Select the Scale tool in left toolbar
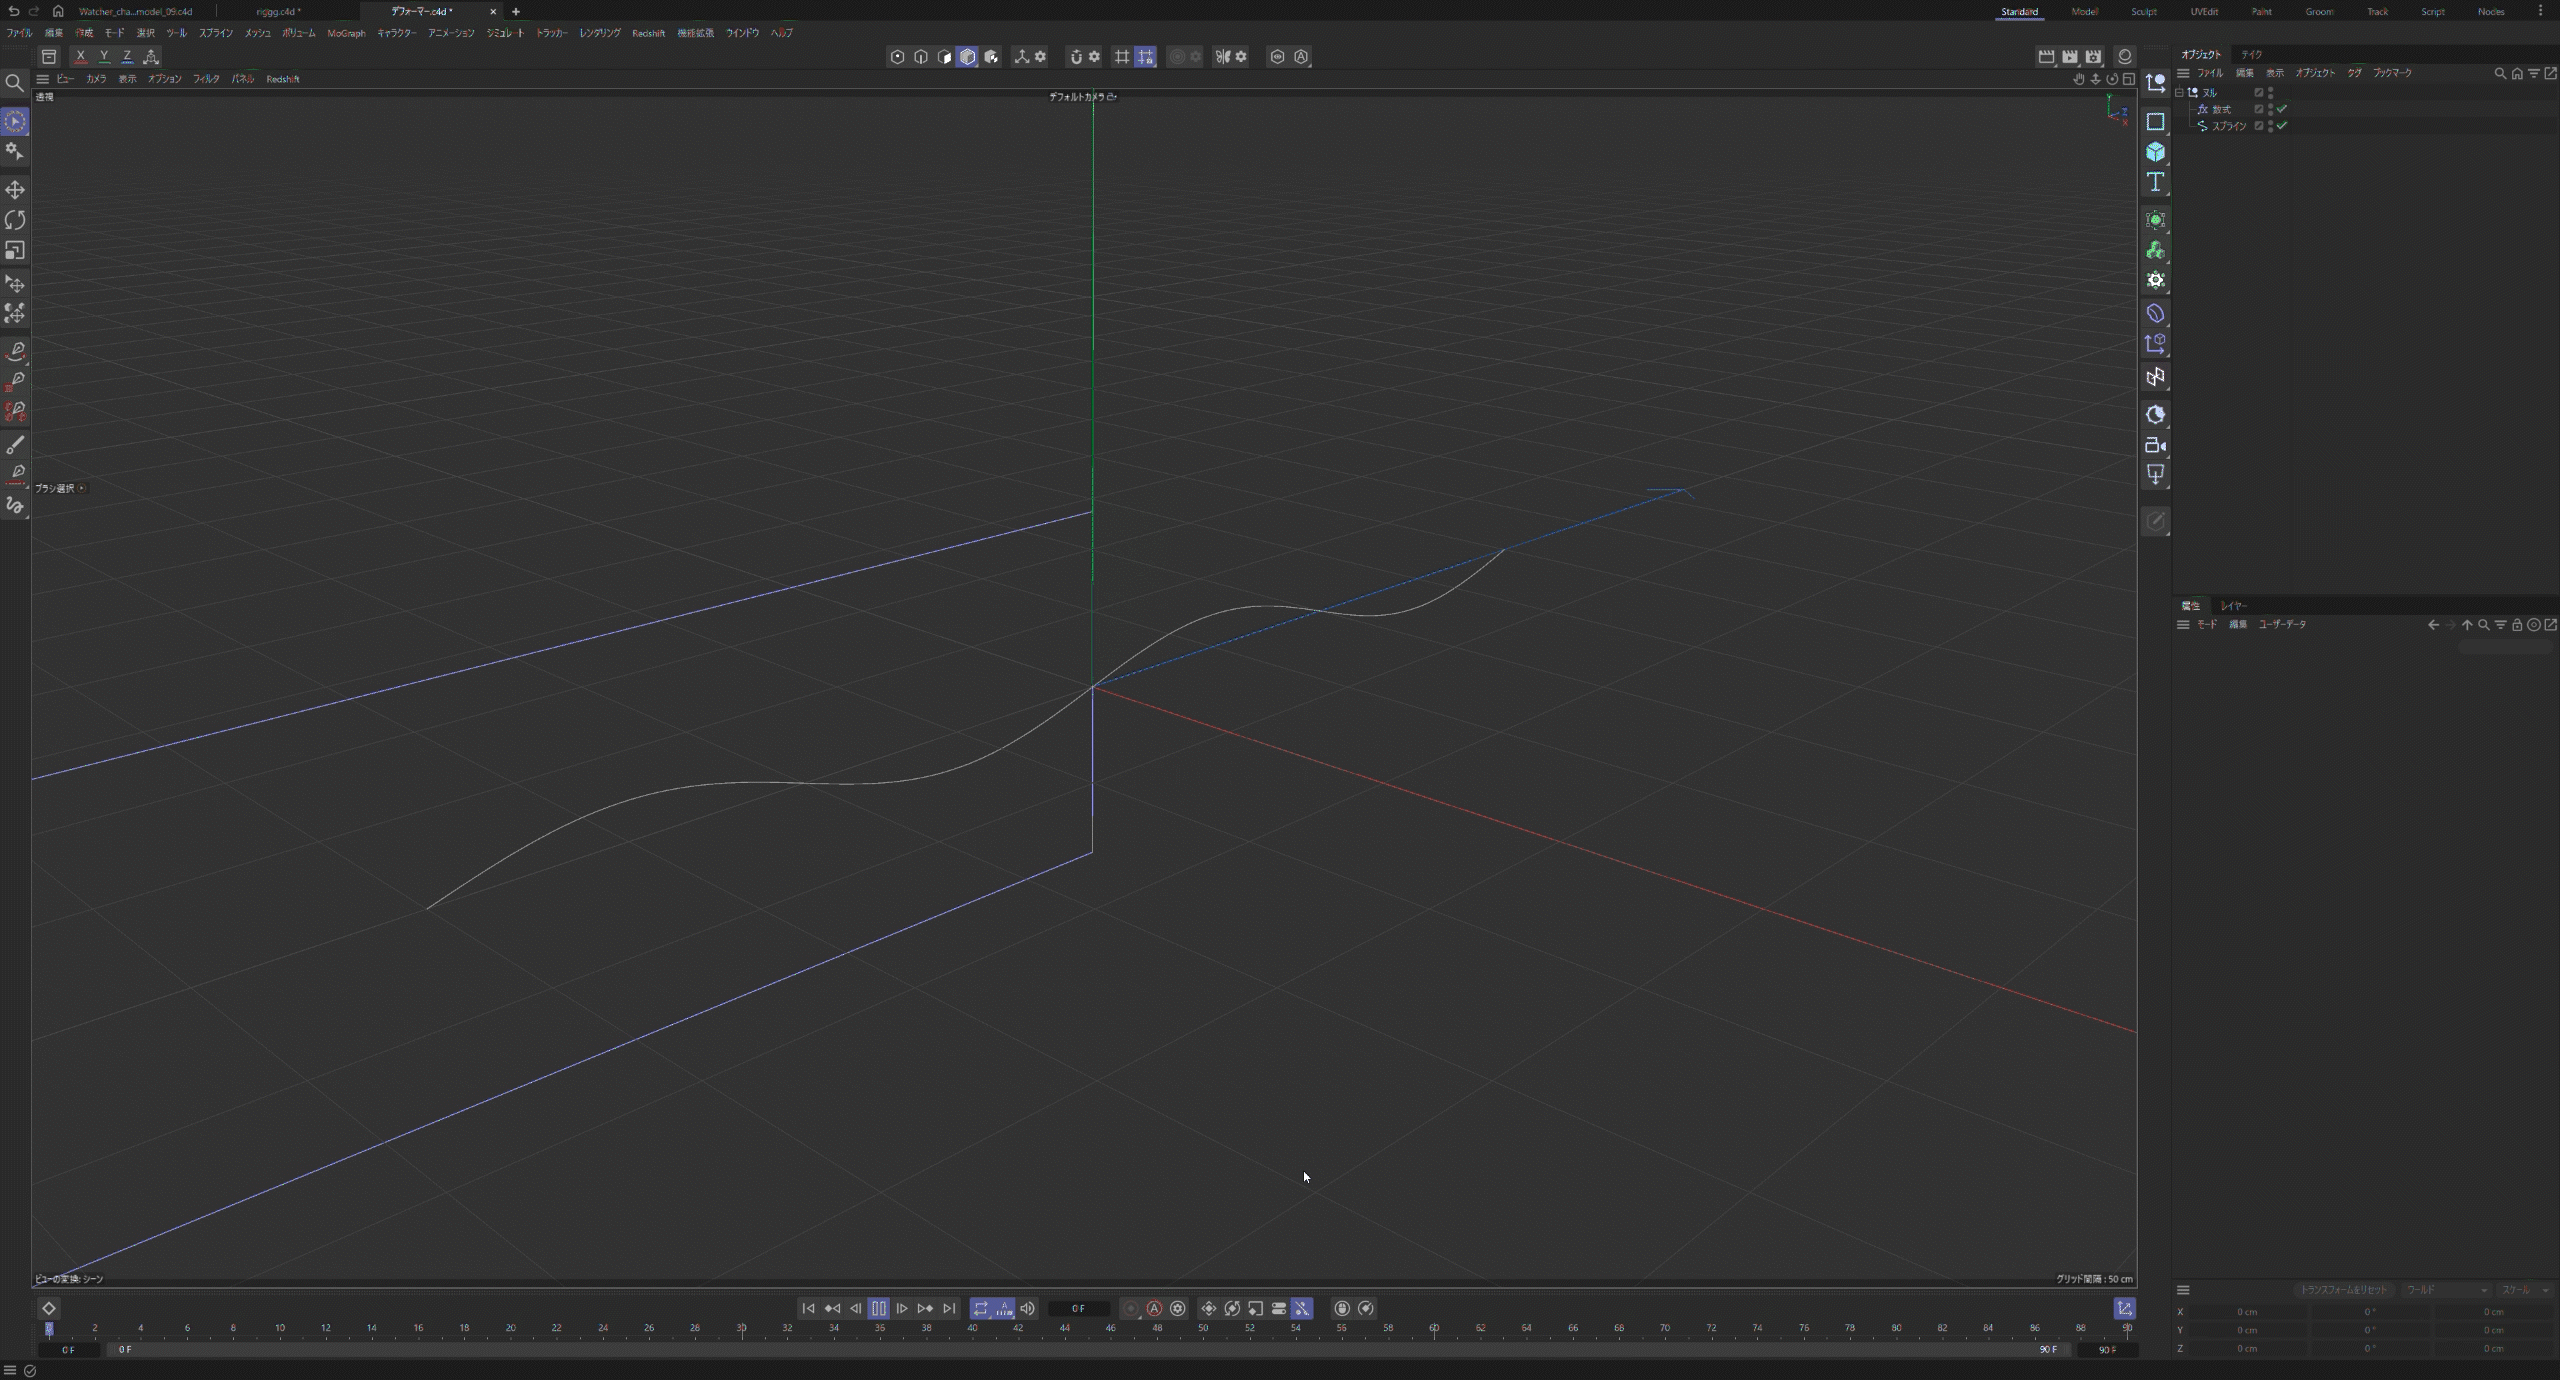Viewport: 2560px width, 1380px height. [15, 250]
